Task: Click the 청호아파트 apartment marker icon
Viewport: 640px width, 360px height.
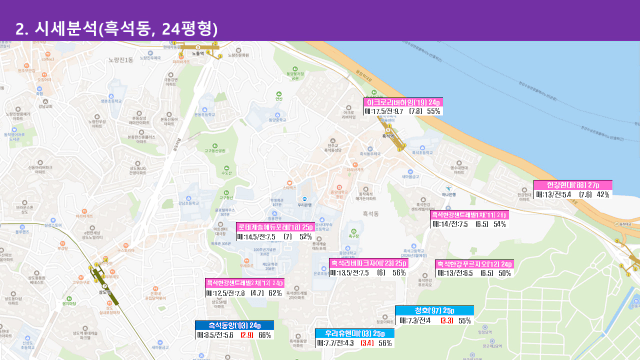Action: coord(385,317)
